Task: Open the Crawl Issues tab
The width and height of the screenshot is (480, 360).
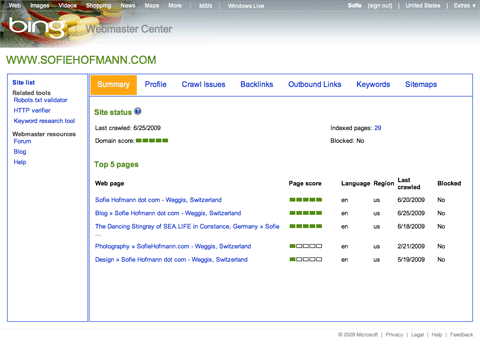Action: pyautogui.click(x=203, y=84)
